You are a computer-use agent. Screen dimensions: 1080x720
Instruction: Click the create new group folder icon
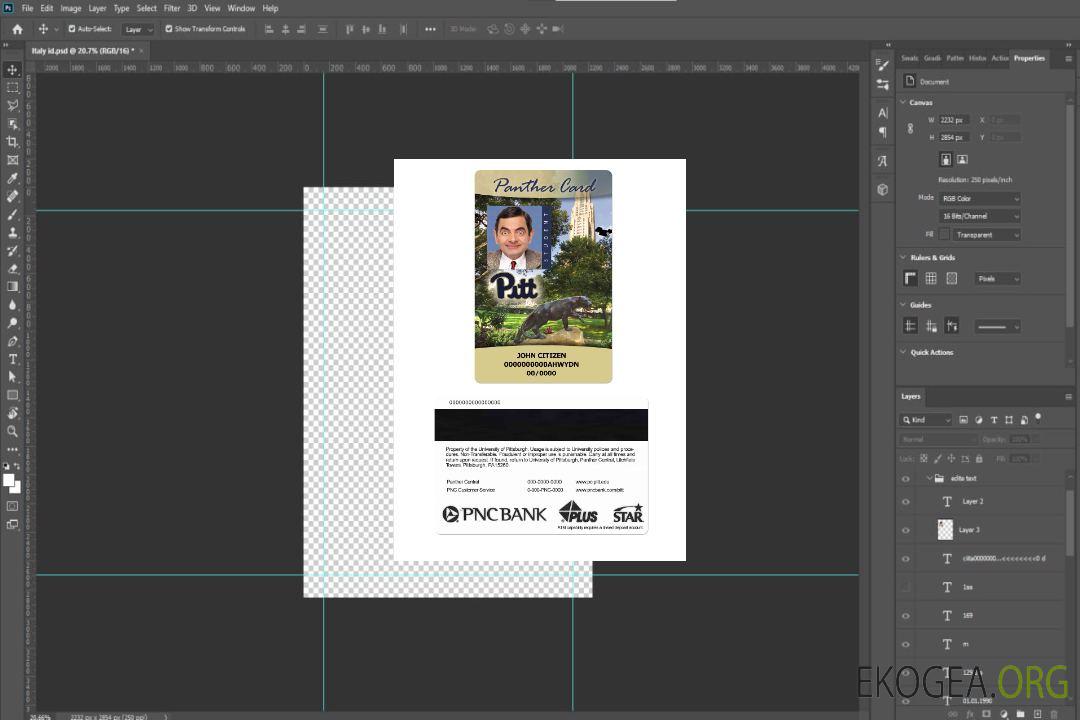[1020, 714]
